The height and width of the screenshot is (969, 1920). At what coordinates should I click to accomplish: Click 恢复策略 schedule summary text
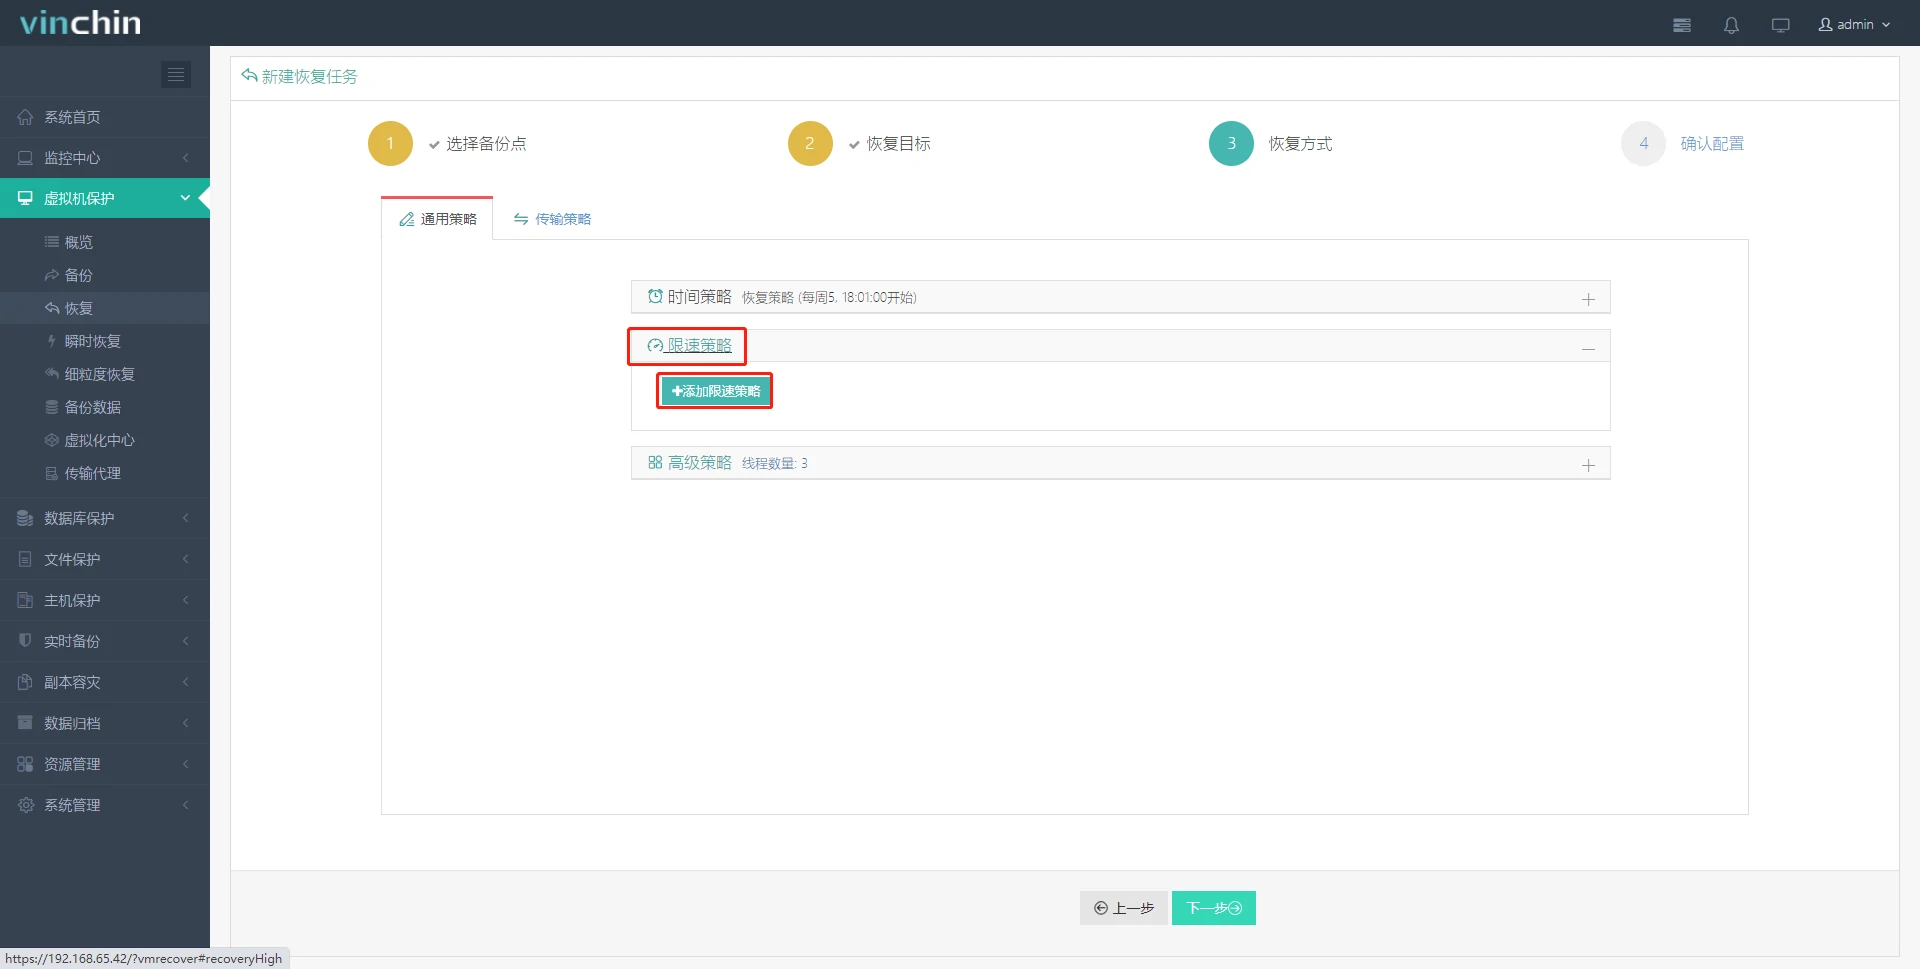pyautogui.click(x=829, y=297)
